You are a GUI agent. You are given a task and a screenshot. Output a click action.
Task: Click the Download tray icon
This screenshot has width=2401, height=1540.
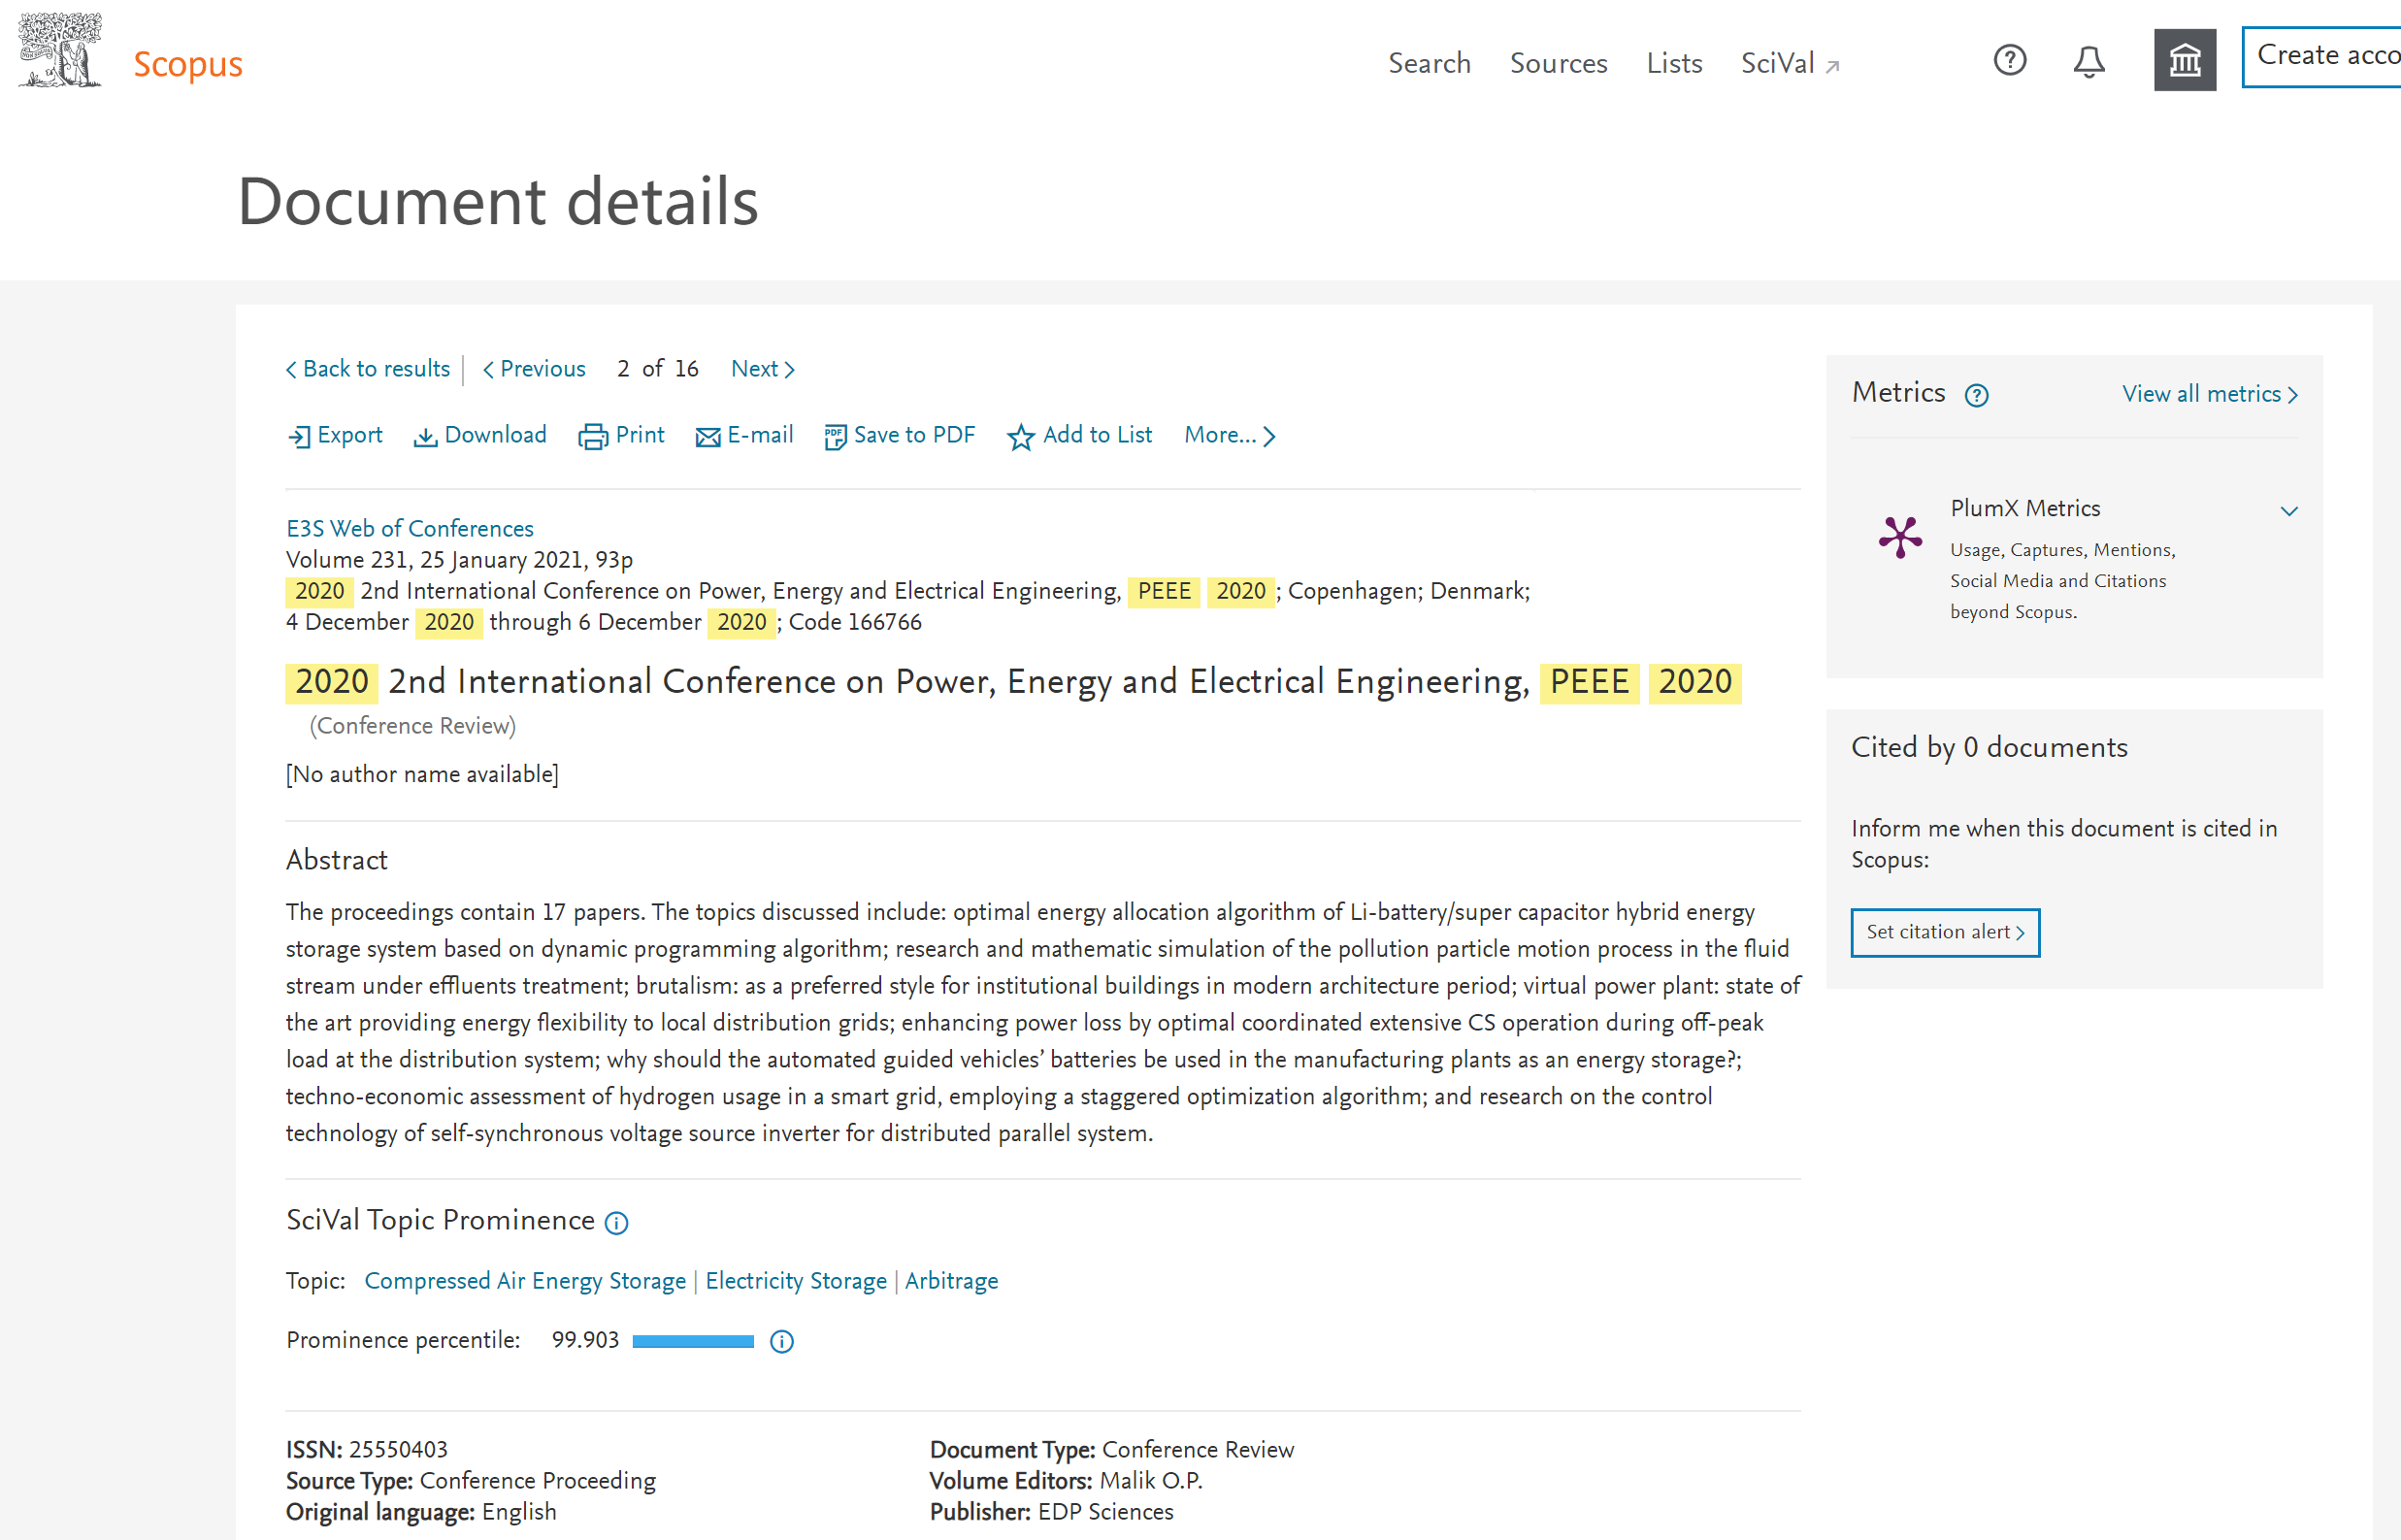(425, 437)
